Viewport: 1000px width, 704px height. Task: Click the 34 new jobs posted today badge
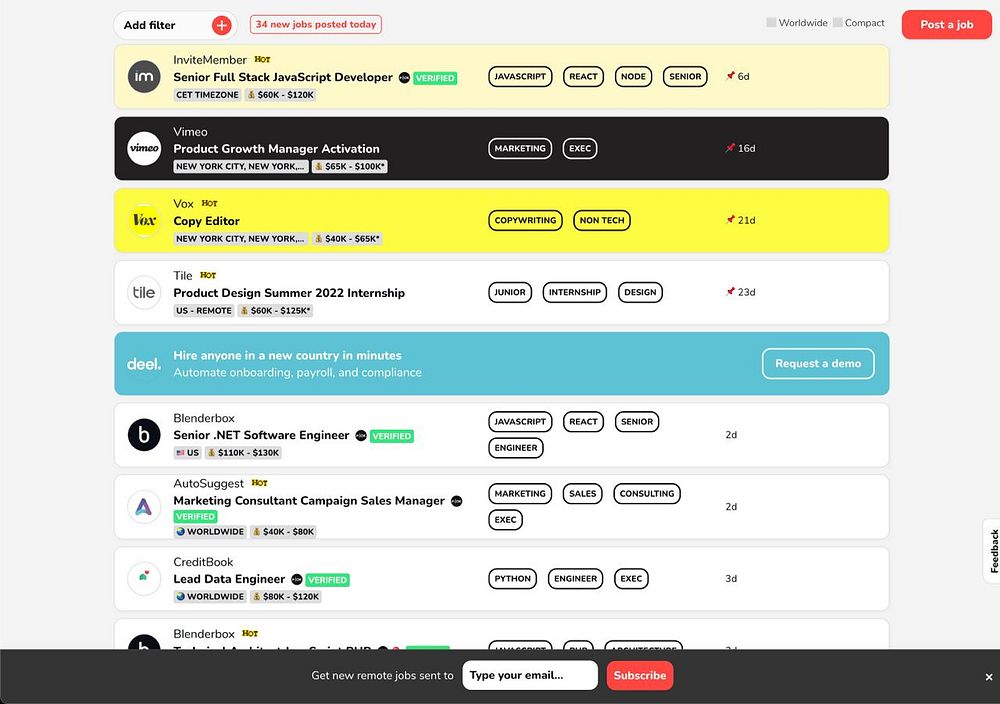(316, 24)
